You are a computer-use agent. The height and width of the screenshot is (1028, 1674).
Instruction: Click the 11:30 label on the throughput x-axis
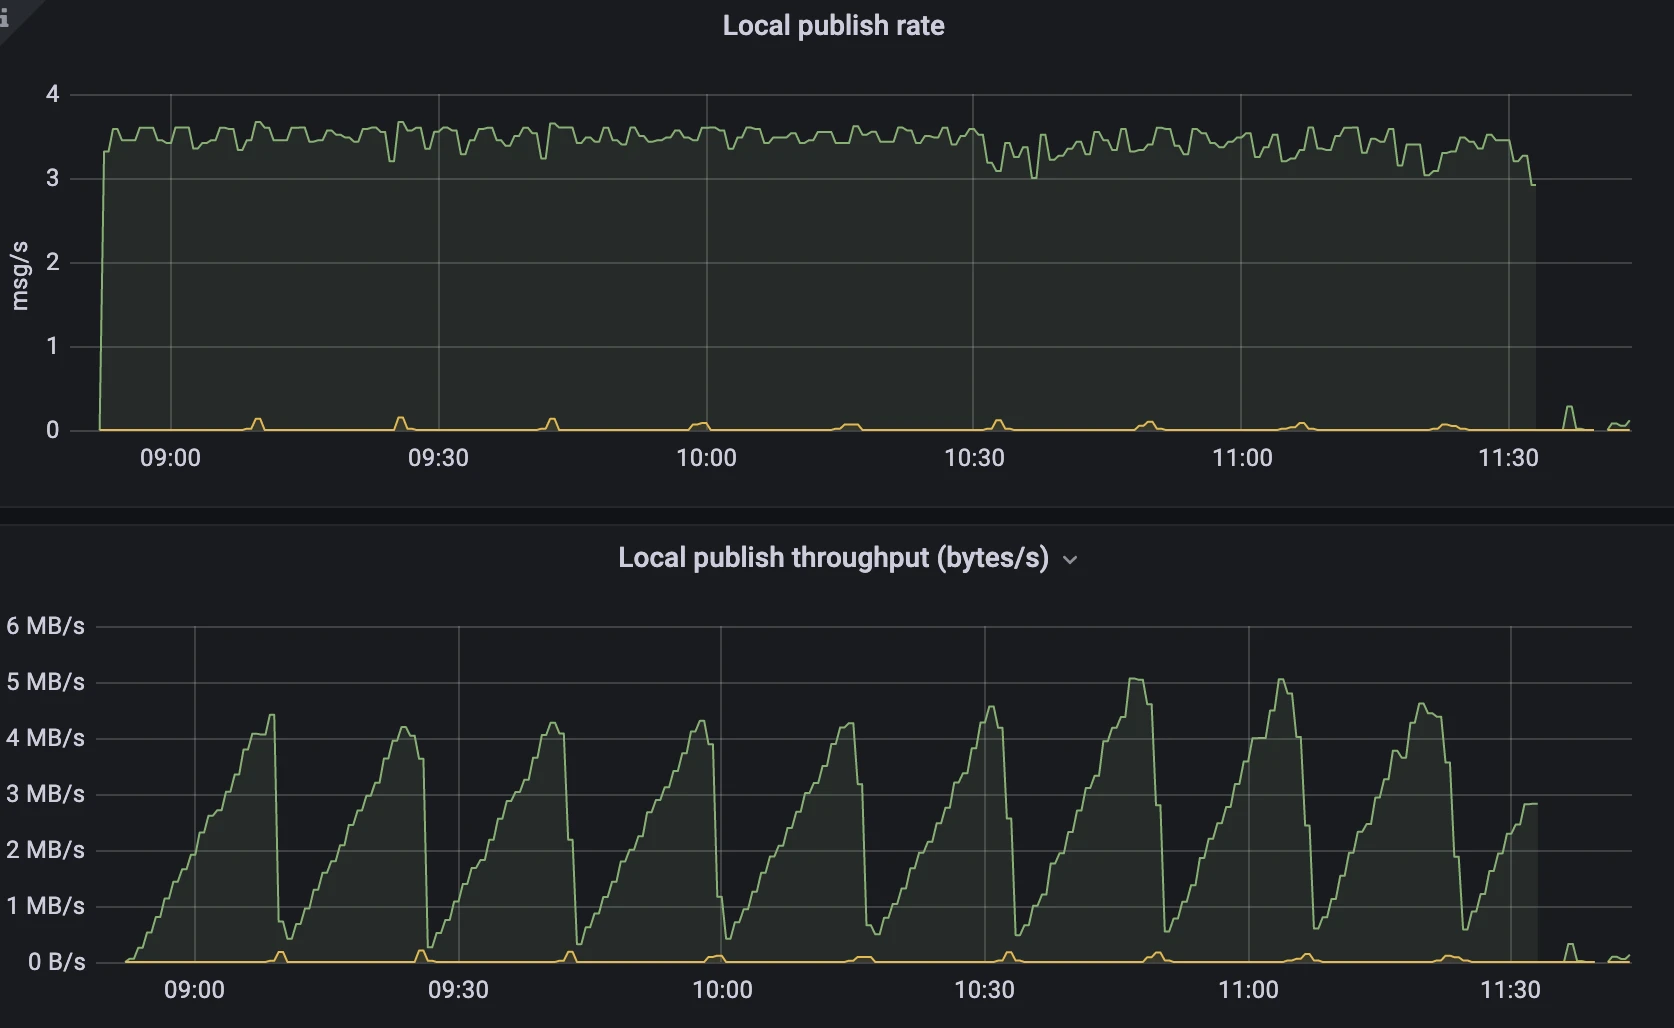click(1510, 990)
